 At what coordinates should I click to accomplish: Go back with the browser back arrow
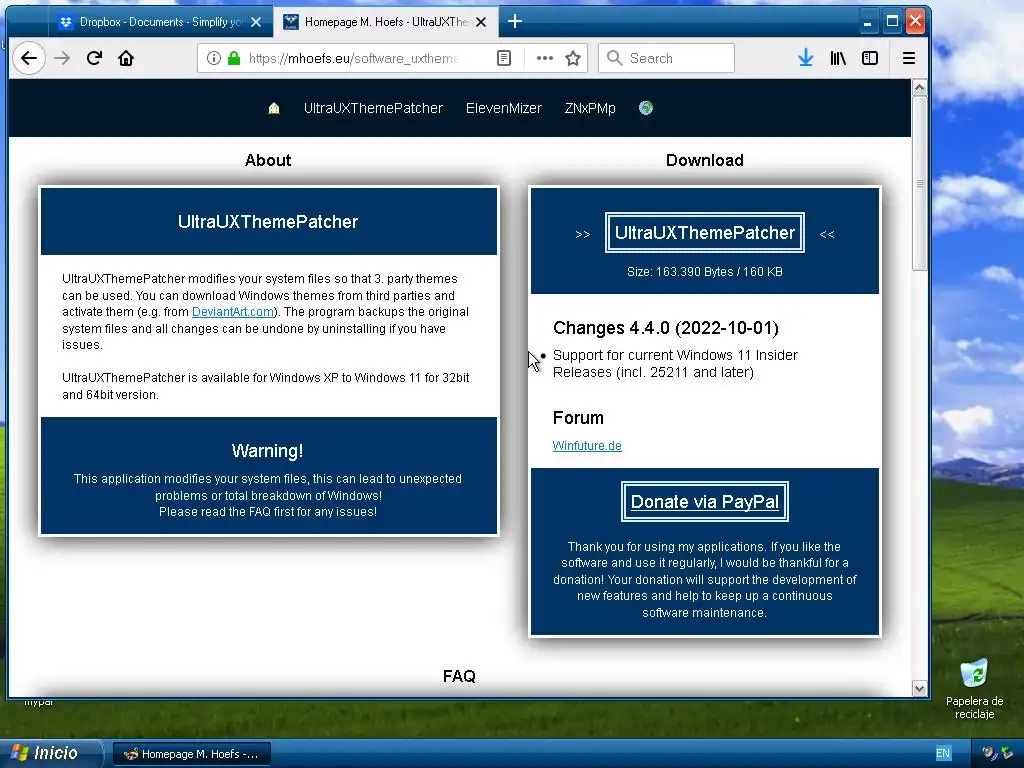click(29, 58)
